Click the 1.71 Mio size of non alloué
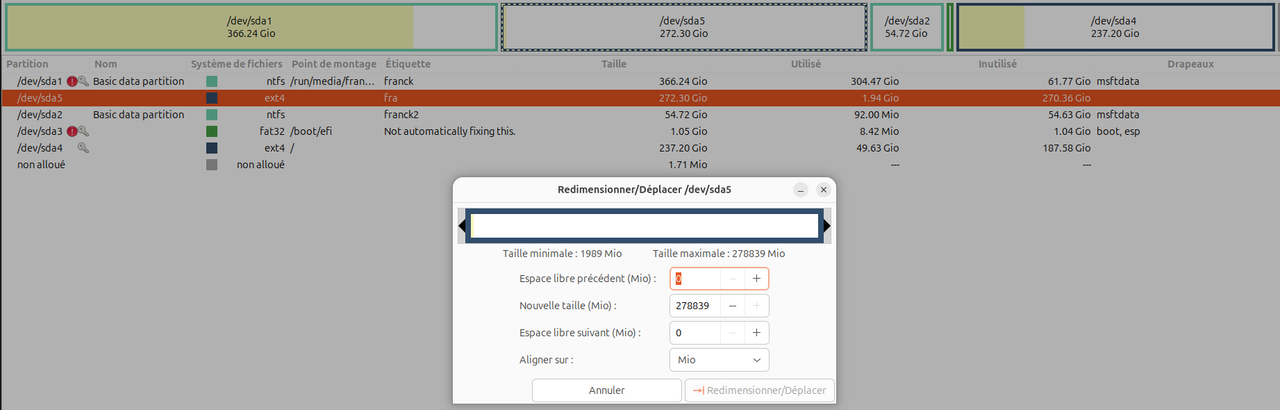This screenshot has width=1280, height=410. 687,164
